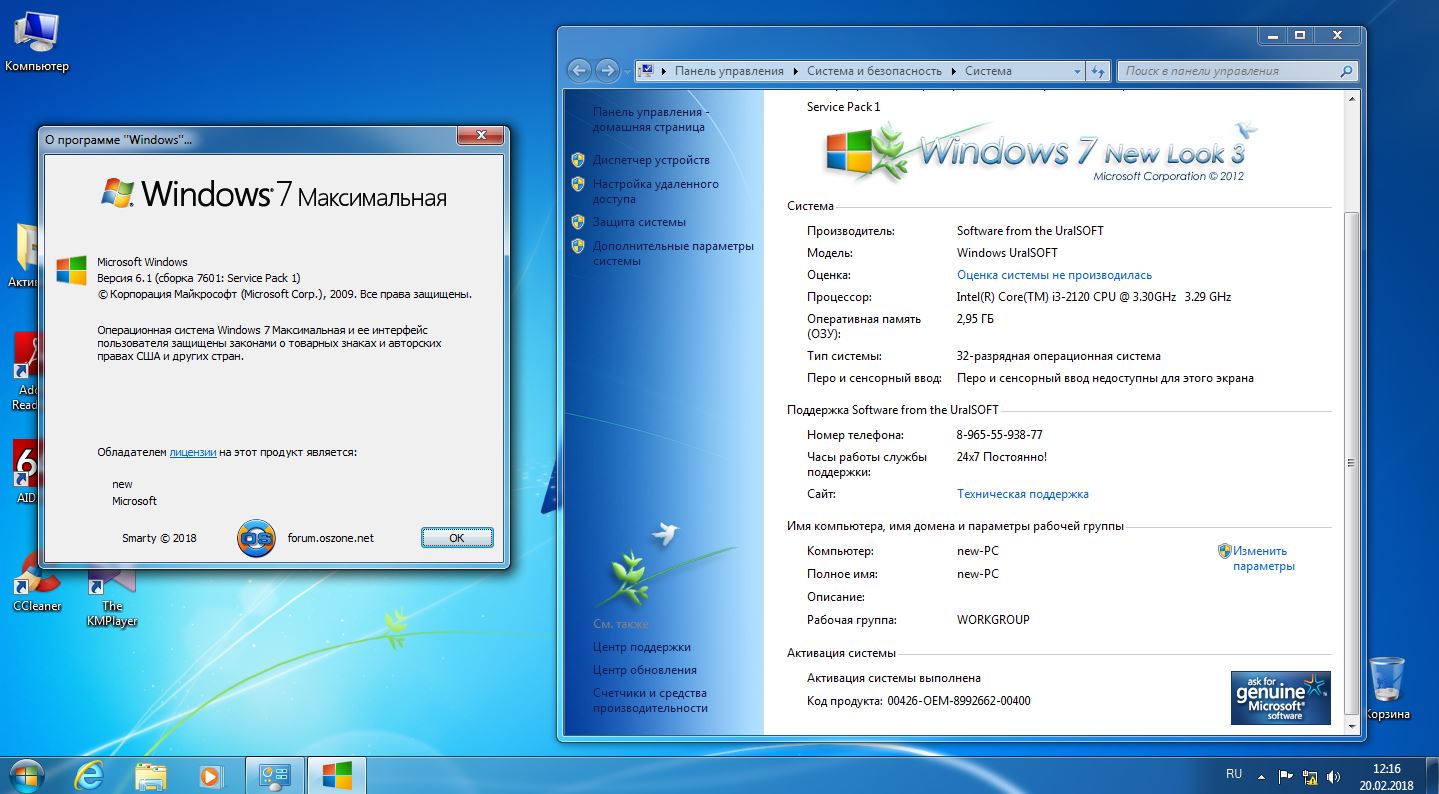Open the recent pages dropdown arrow
Screen dimensions: 1439x794
click(x=627, y=71)
